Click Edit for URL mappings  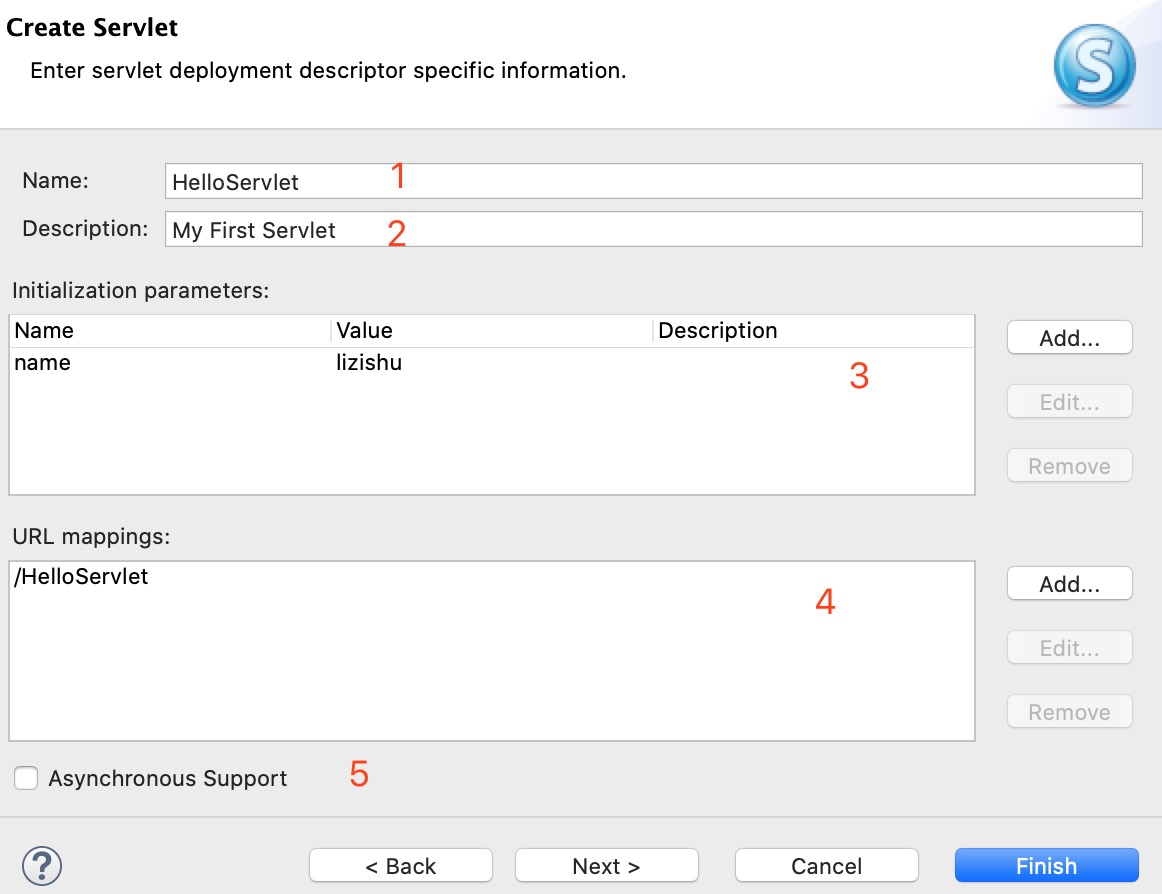point(1069,648)
